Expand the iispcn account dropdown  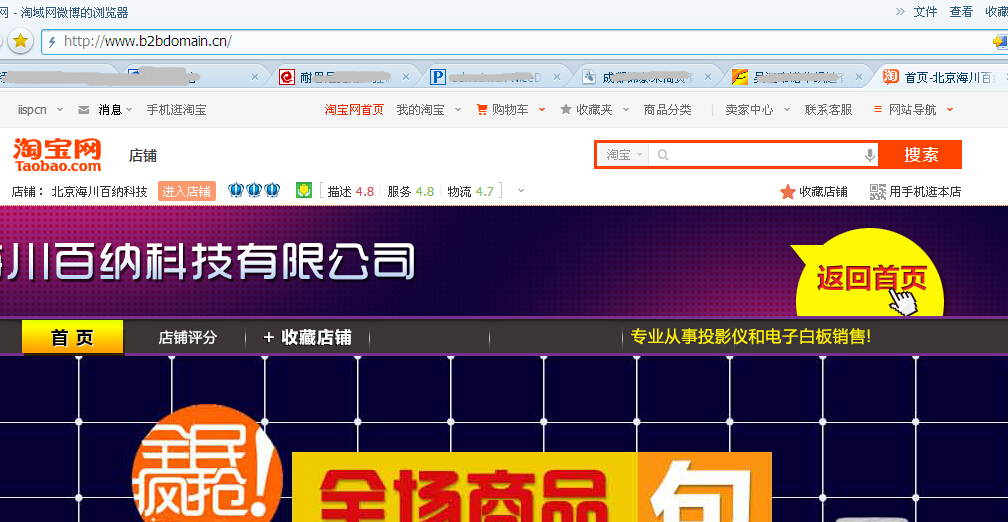60,110
